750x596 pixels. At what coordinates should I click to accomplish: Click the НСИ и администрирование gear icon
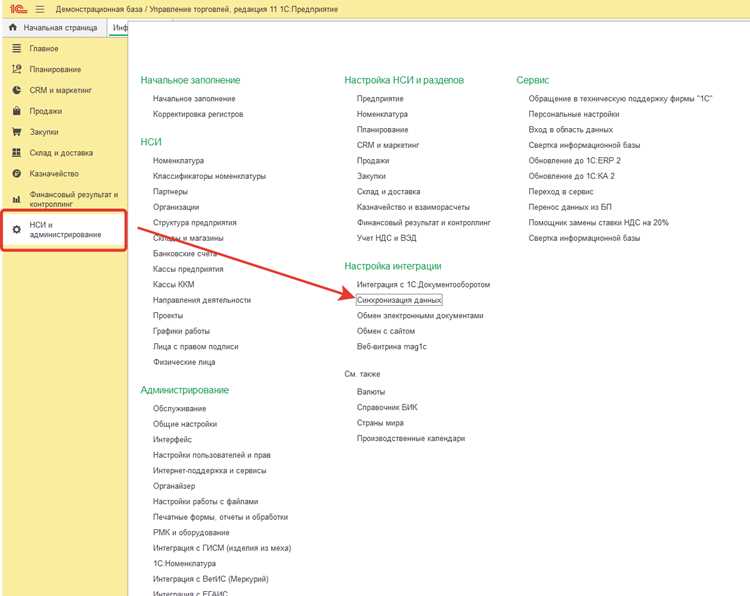pos(17,230)
